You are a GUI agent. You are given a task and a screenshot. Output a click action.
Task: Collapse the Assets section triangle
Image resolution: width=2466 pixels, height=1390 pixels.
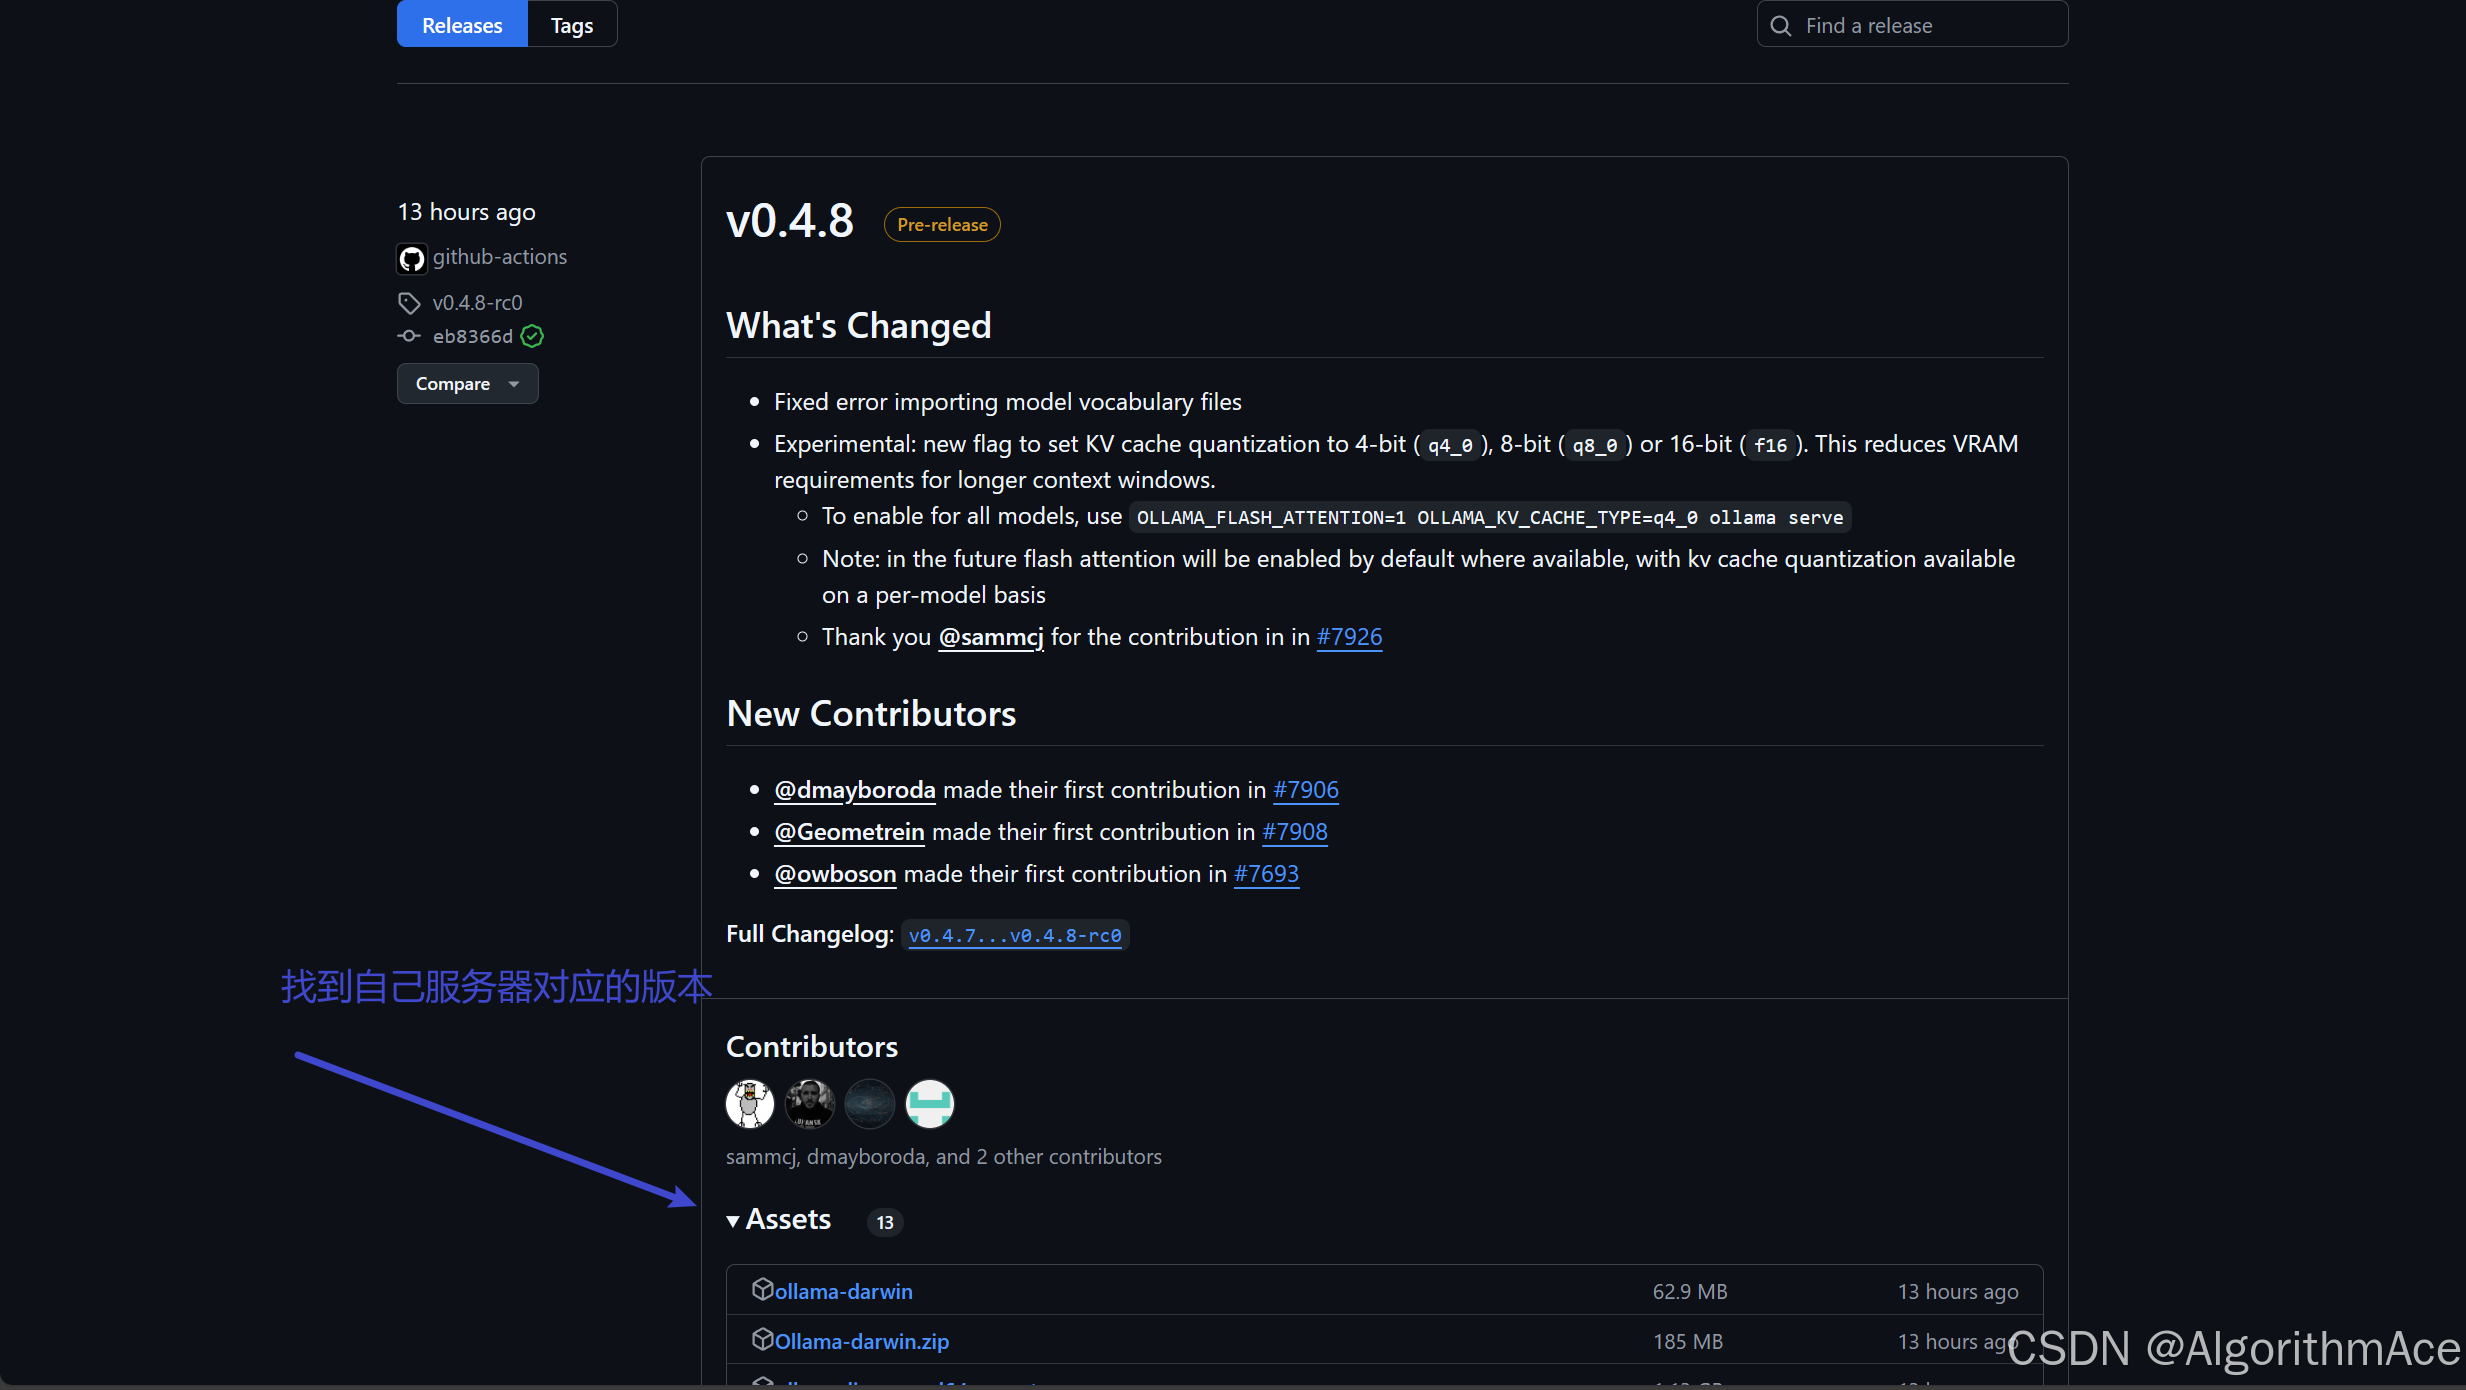(733, 1221)
